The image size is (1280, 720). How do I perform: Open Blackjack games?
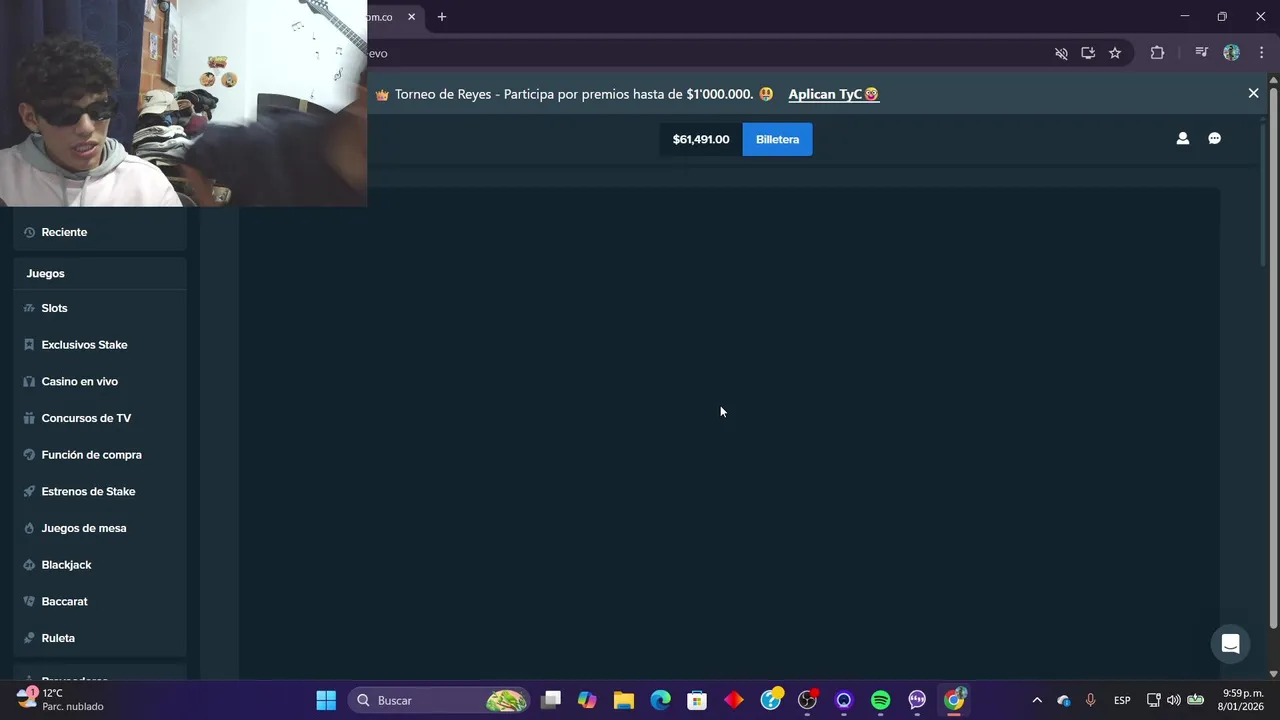pyautogui.click(x=100, y=565)
